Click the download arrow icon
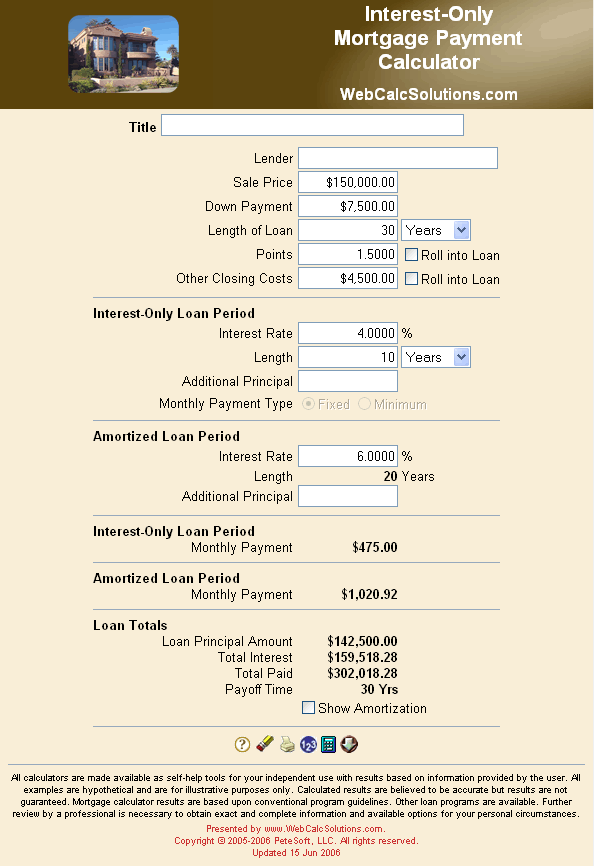Screen dimensions: 594x866 click(349, 744)
